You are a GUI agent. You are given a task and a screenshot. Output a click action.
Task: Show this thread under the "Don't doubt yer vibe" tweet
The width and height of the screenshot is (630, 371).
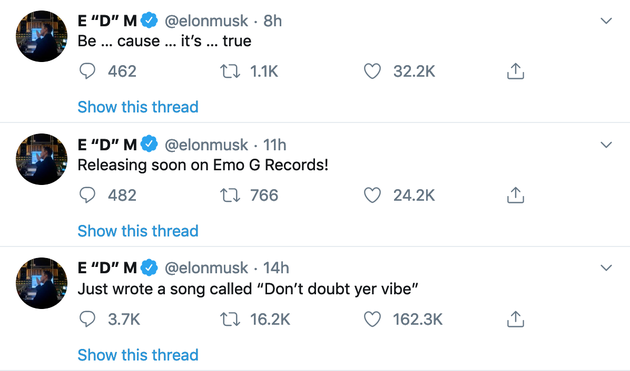pos(138,355)
